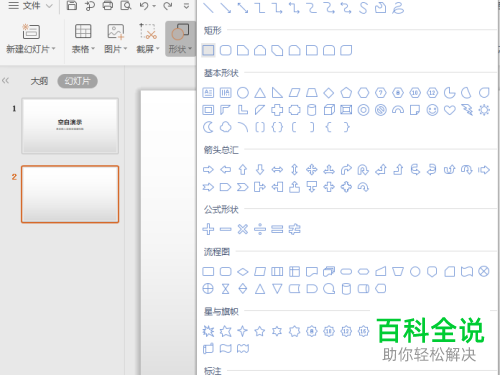Select the up arrow in 箭头总汇
The image size is (500, 375).
click(x=243, y=170)
